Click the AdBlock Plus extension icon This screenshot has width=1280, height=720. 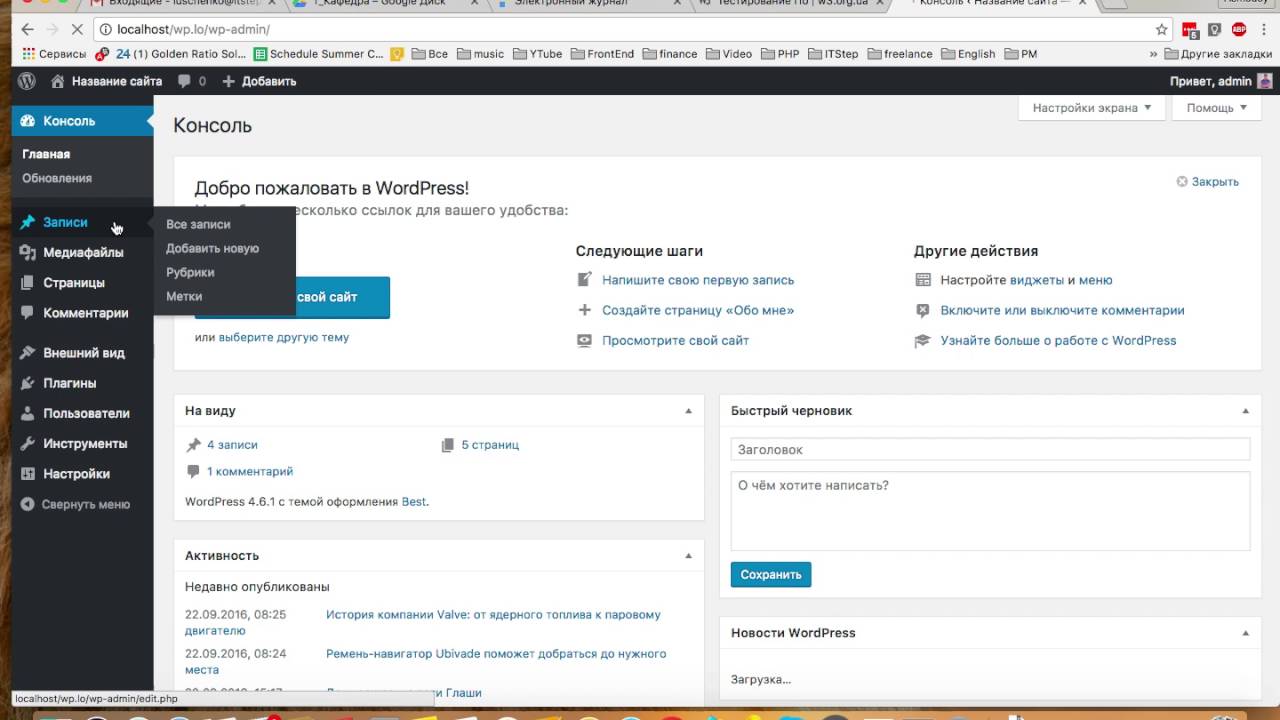tap(1239, 29)
